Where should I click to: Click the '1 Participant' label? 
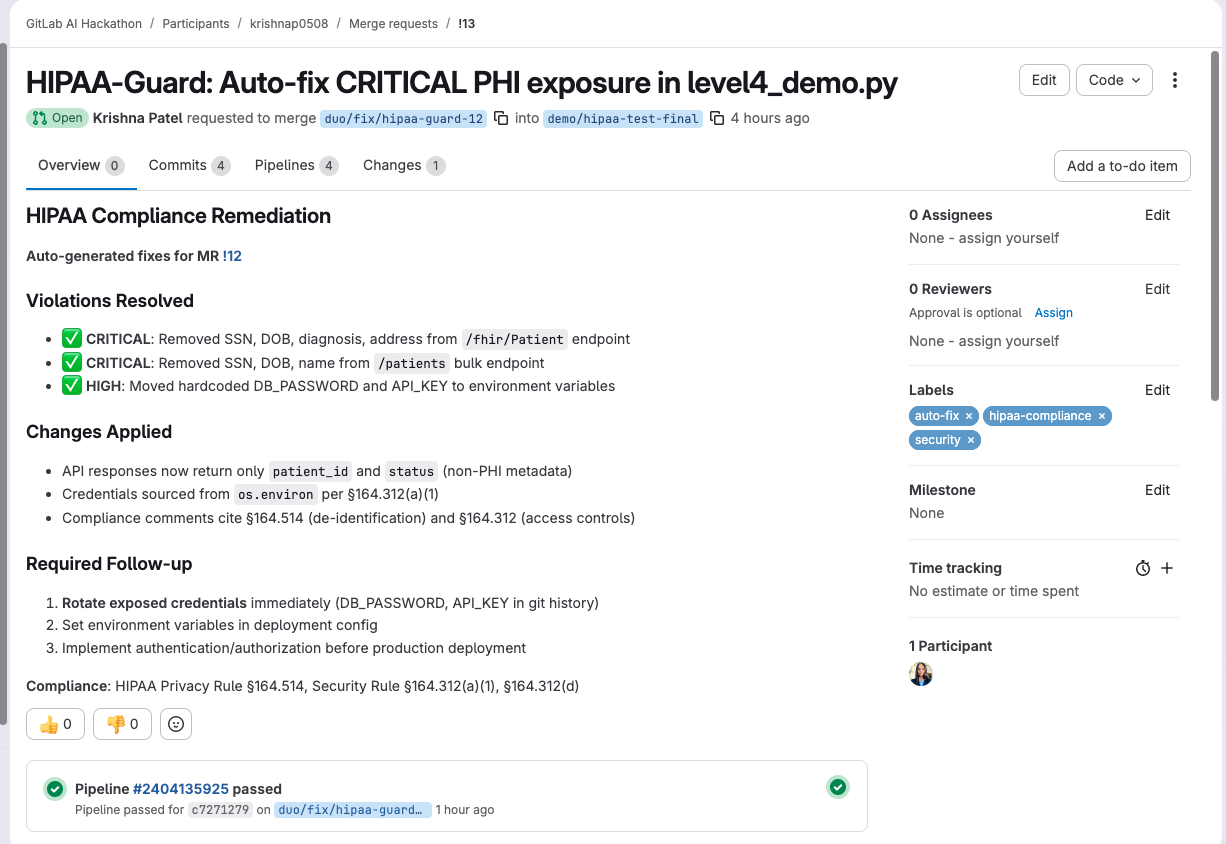point(951,646)
